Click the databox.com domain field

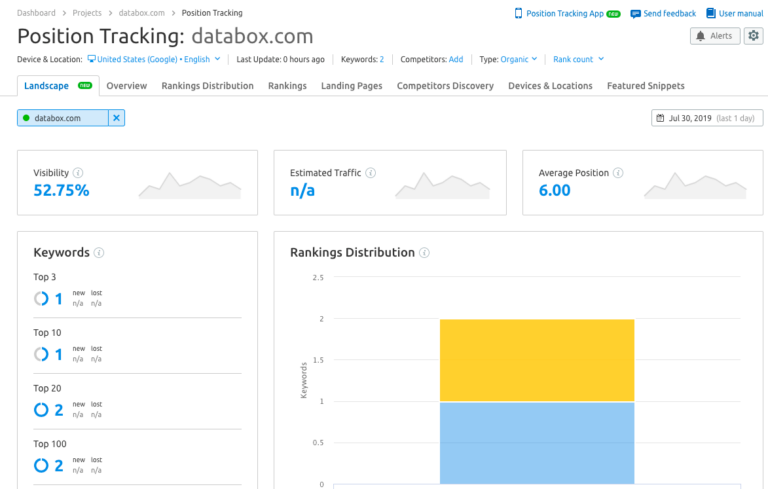click(63, 118)
